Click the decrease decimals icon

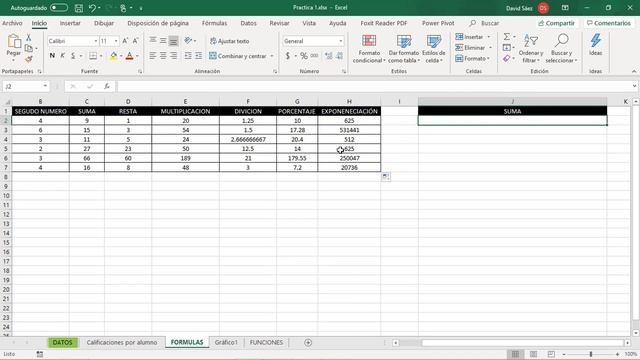339,56
